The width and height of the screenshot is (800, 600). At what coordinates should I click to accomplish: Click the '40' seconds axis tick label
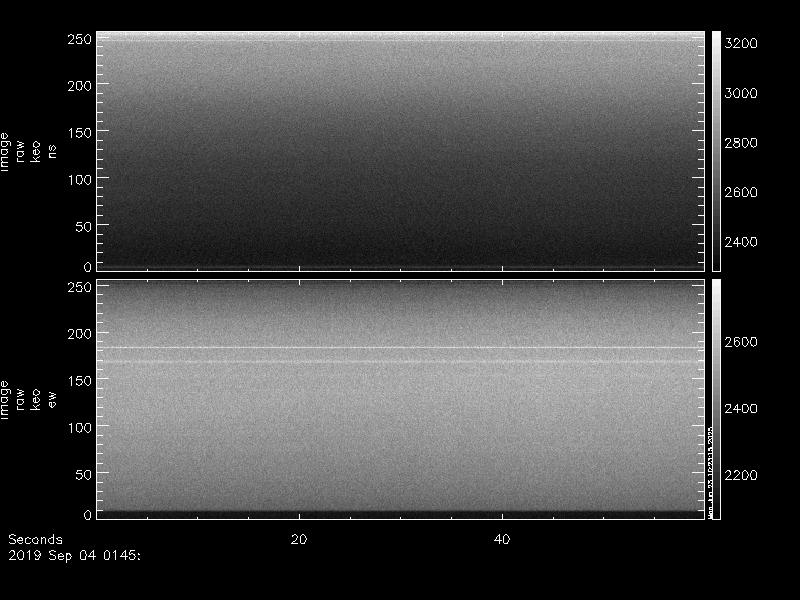tap(502, 539)
